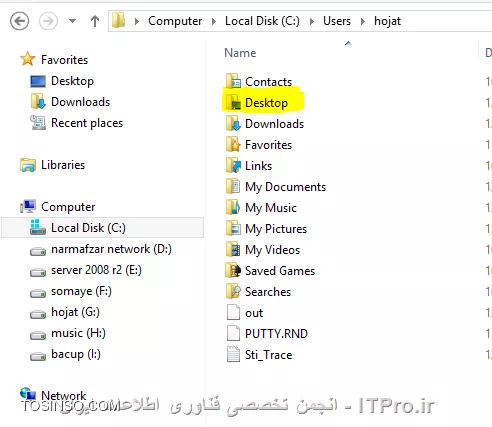
Task: Click the PUTTY.RND file icon
Action: tap(233, 333)
